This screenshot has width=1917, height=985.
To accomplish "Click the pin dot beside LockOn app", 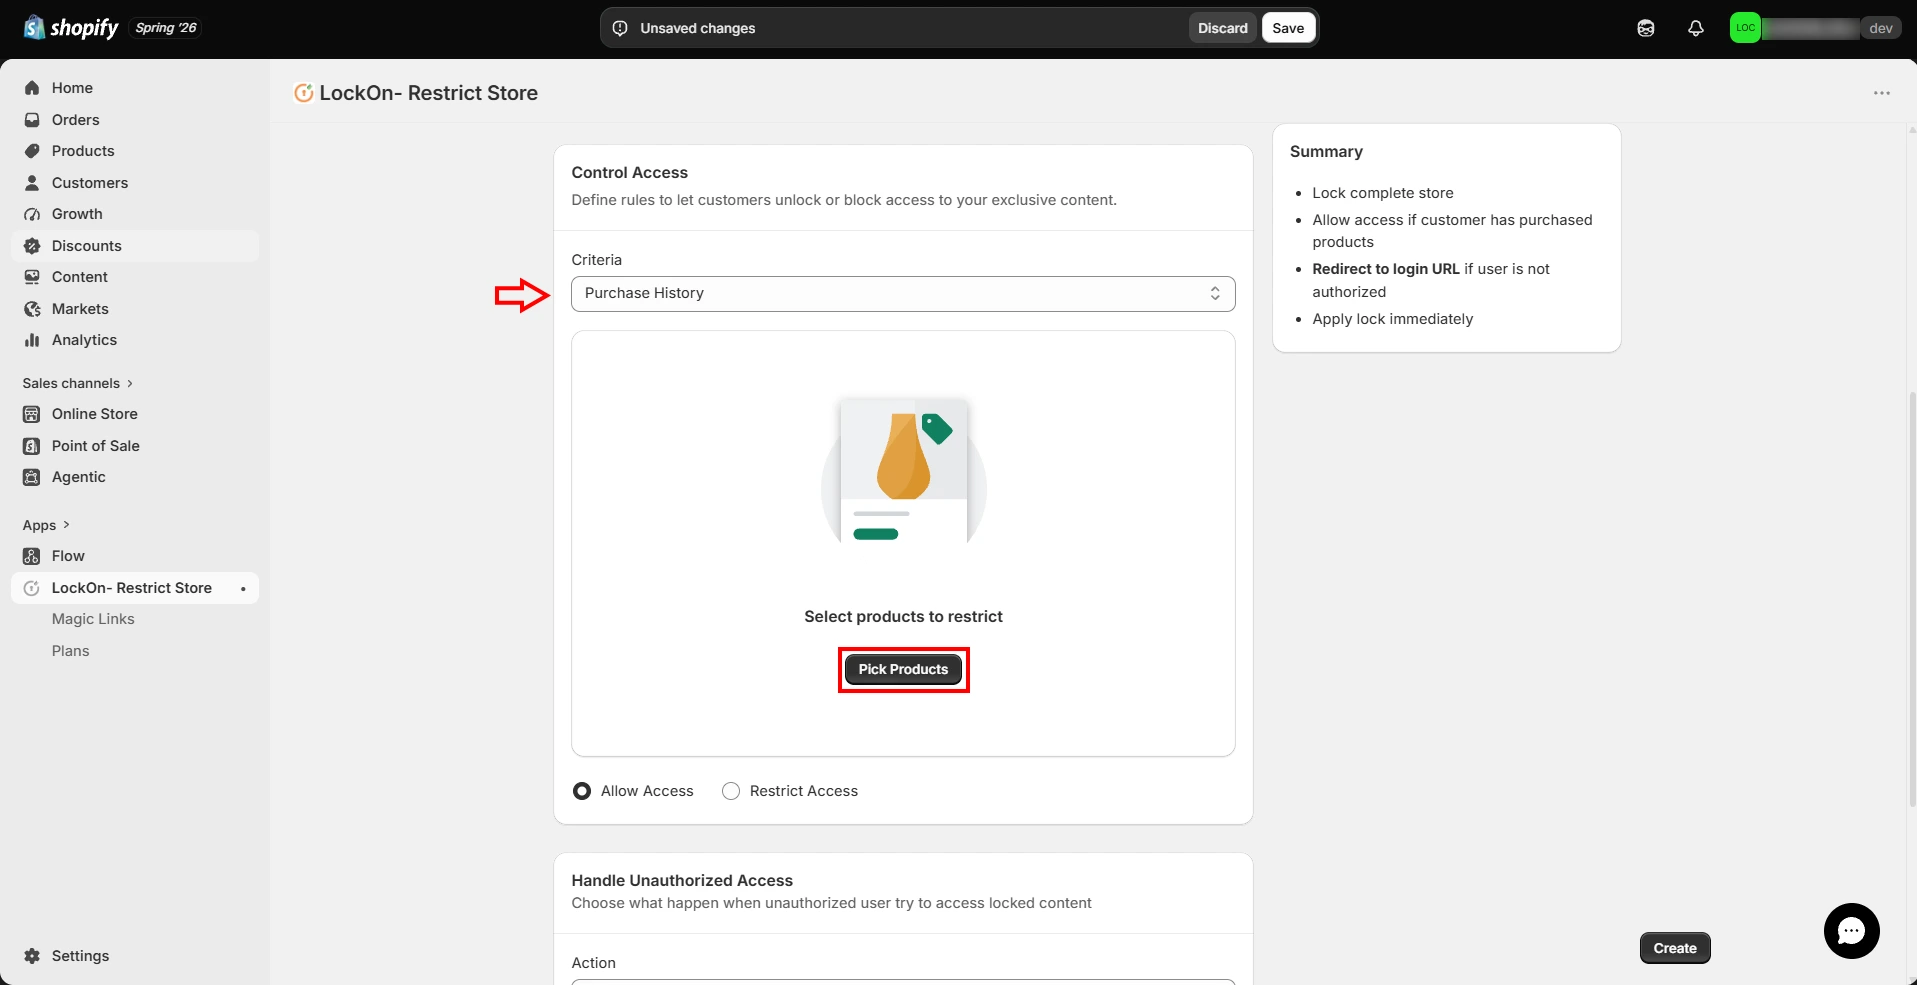I will [243, 589].
